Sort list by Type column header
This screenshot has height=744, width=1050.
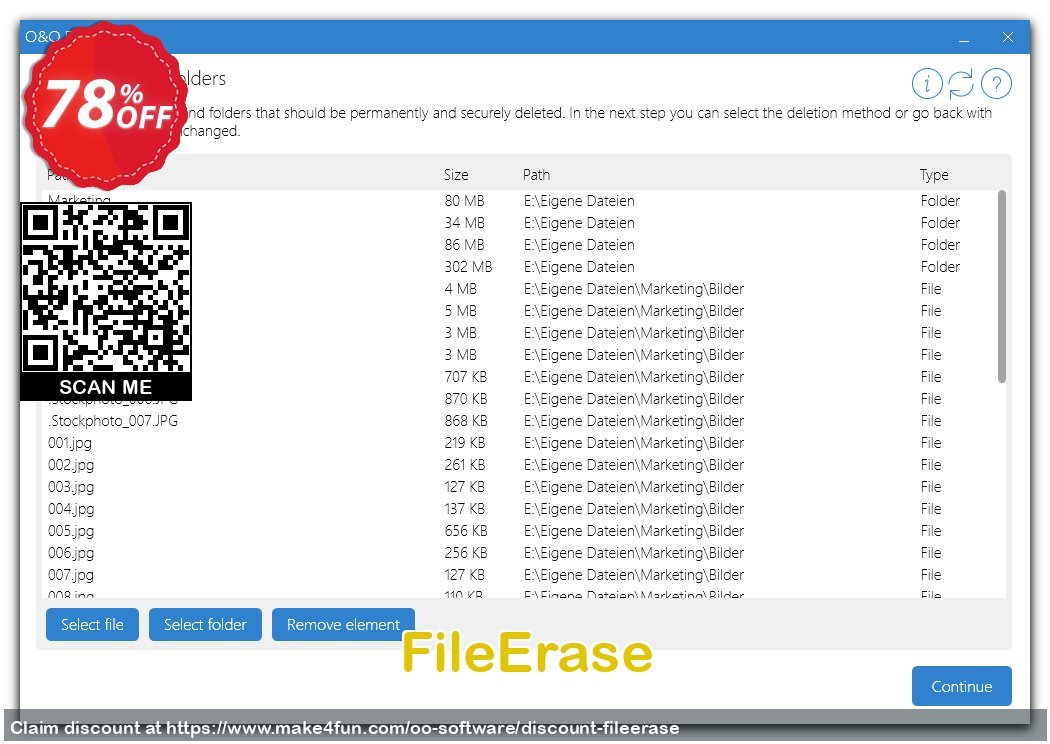coord(934,175)
